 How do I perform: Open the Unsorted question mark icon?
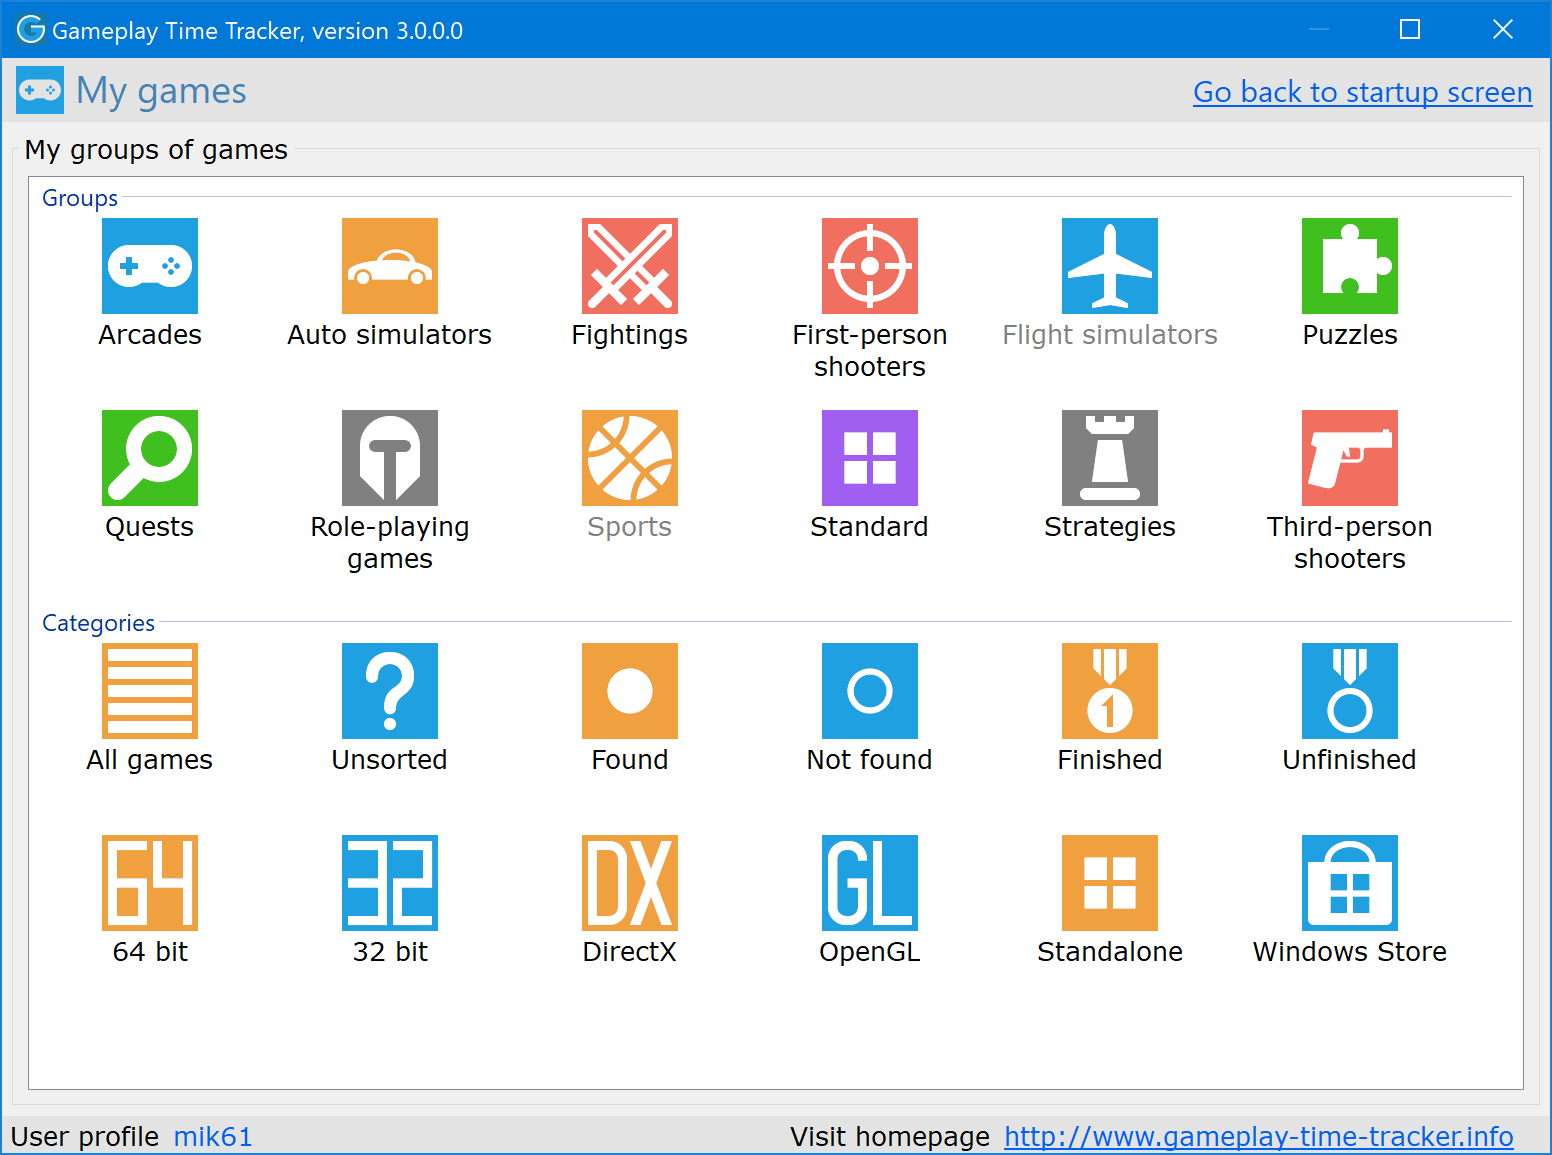tap(390, 691)
